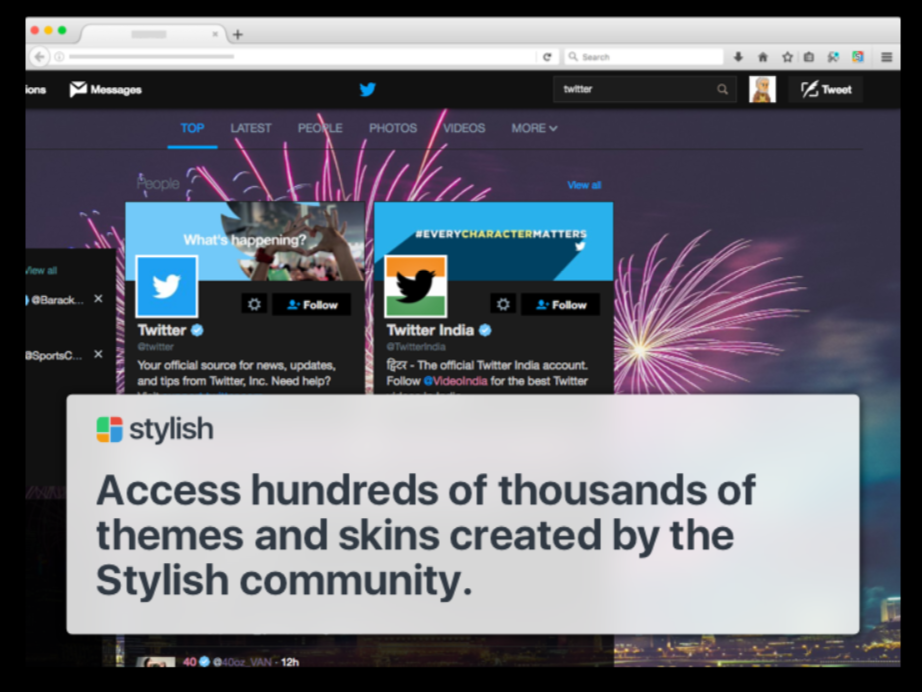Image resolution: width=922 pixels, height=692 pixels.
Task: Click View all beside People heading
Action: tap(584, 185)
